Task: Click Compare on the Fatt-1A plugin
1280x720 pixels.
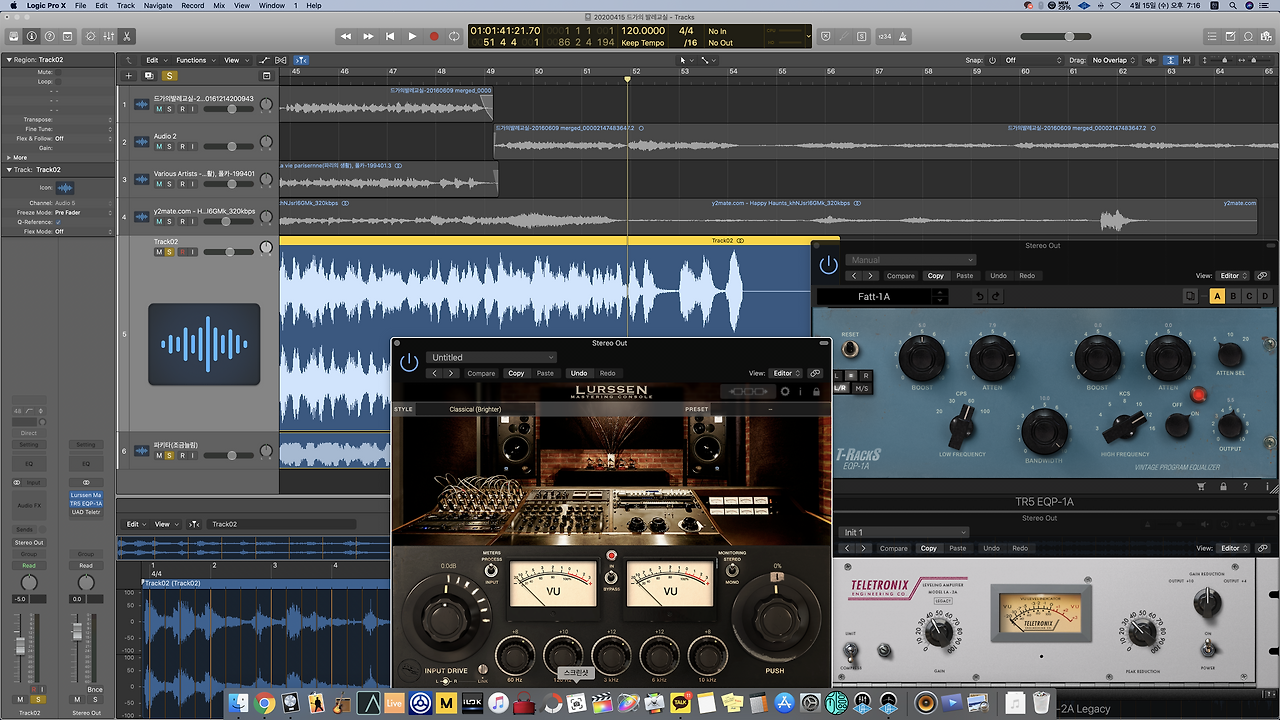Action: click(x=900, y=276)
